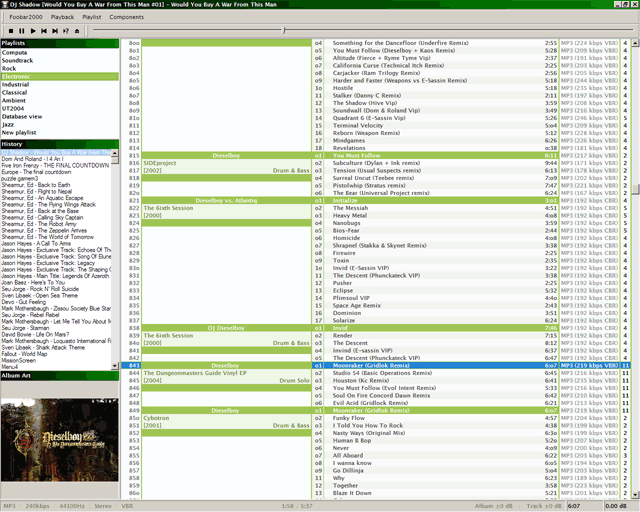Select the Rock playlist
Viewport: 640px width, 512px height.
(x=60, y=69)
